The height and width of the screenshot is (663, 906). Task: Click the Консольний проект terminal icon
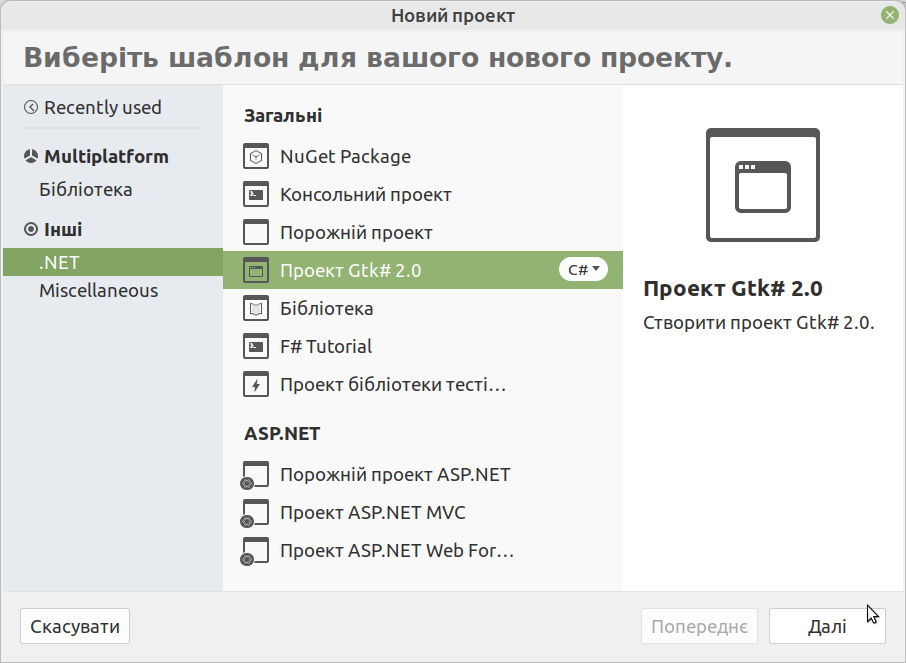tap(256, 195)
